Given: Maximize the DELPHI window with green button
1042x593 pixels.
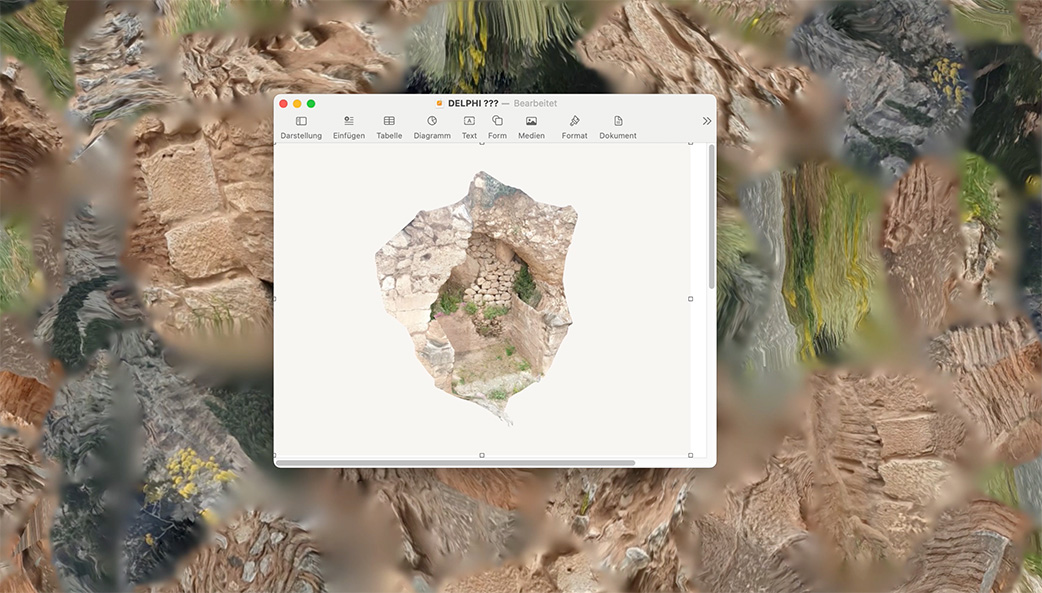Looking at the screenshot, I should [x=311, y=104].
